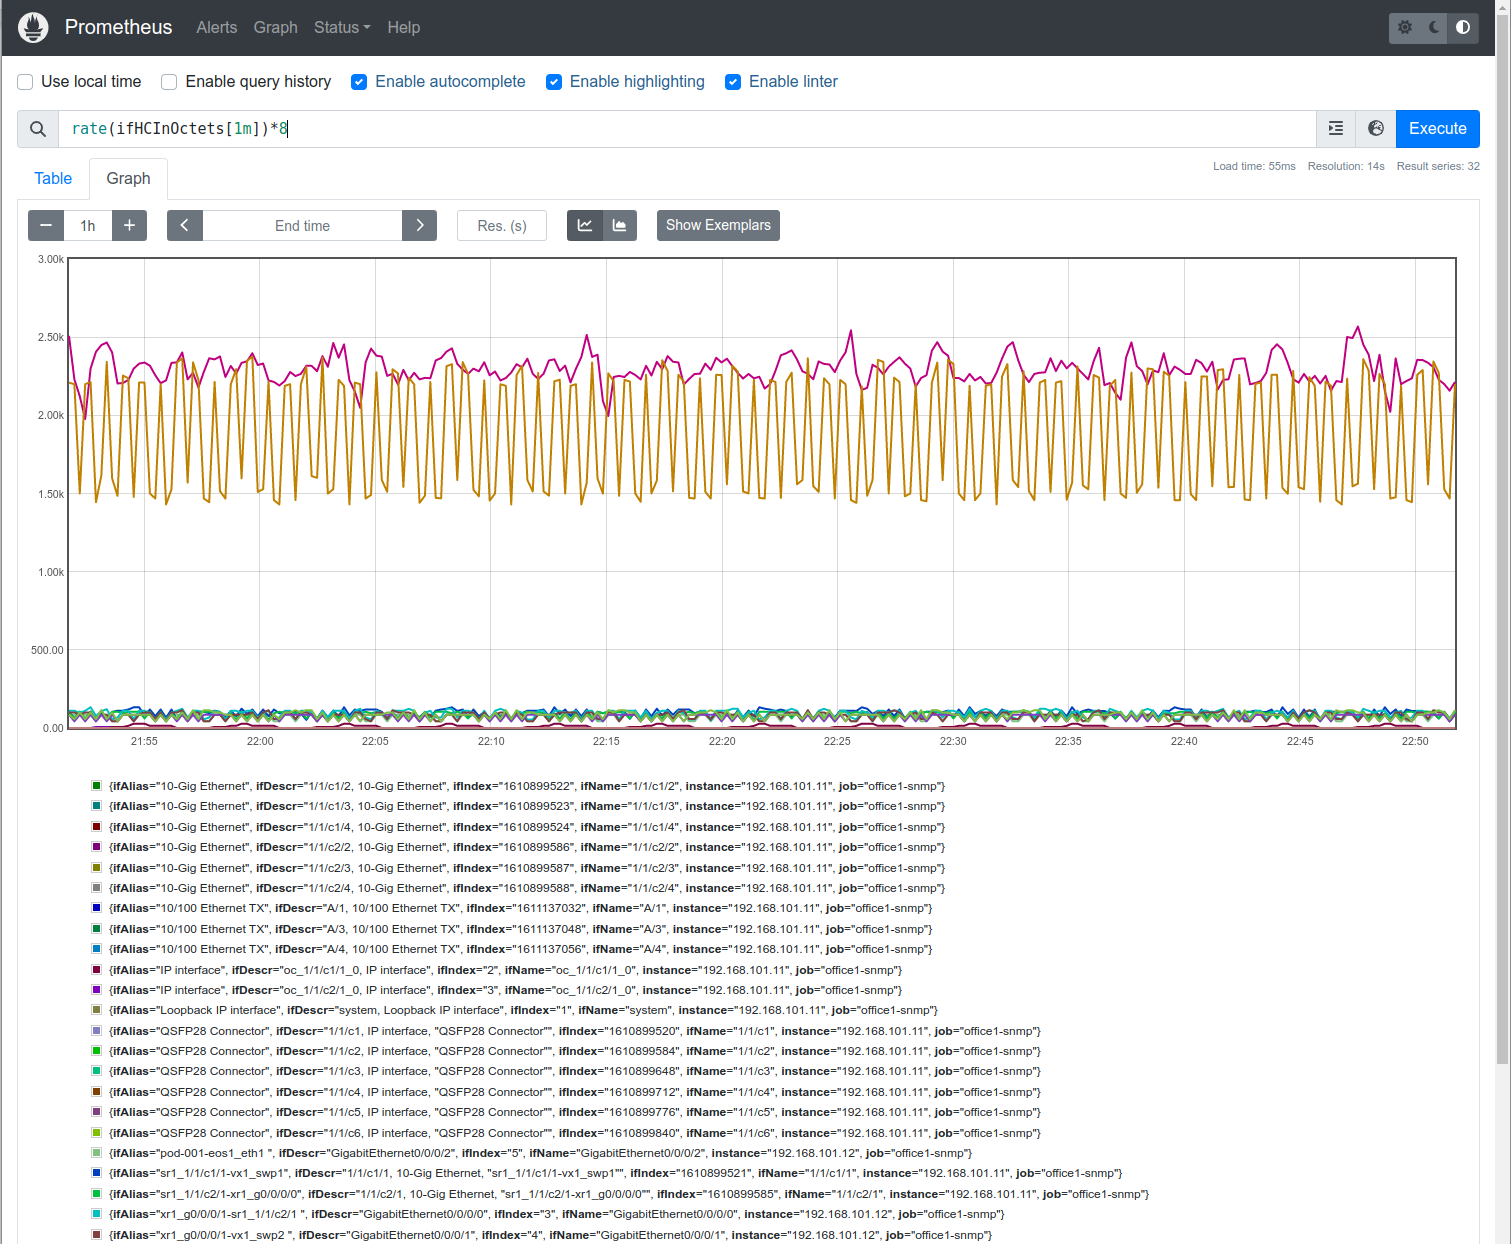Select the stacked graph icon

coord(620,225)
